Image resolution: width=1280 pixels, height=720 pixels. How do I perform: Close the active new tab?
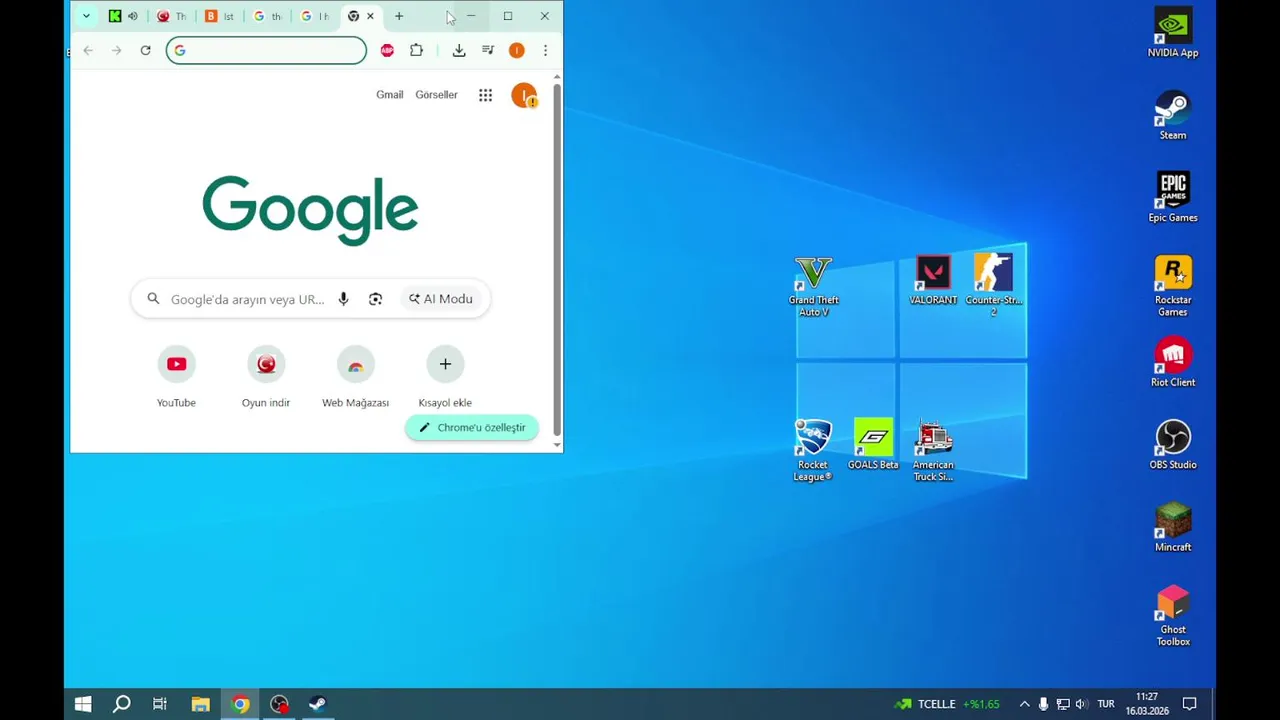pos(370,16)
